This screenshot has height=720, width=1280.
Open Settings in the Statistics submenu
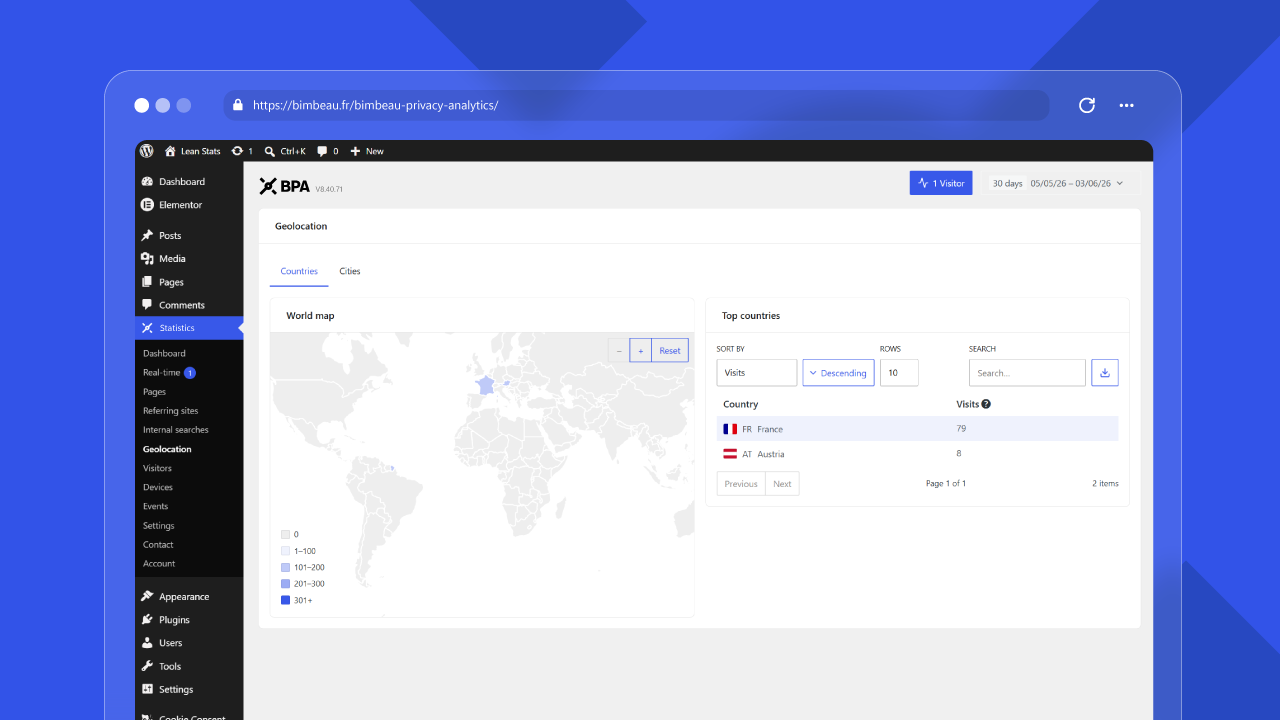159,526
